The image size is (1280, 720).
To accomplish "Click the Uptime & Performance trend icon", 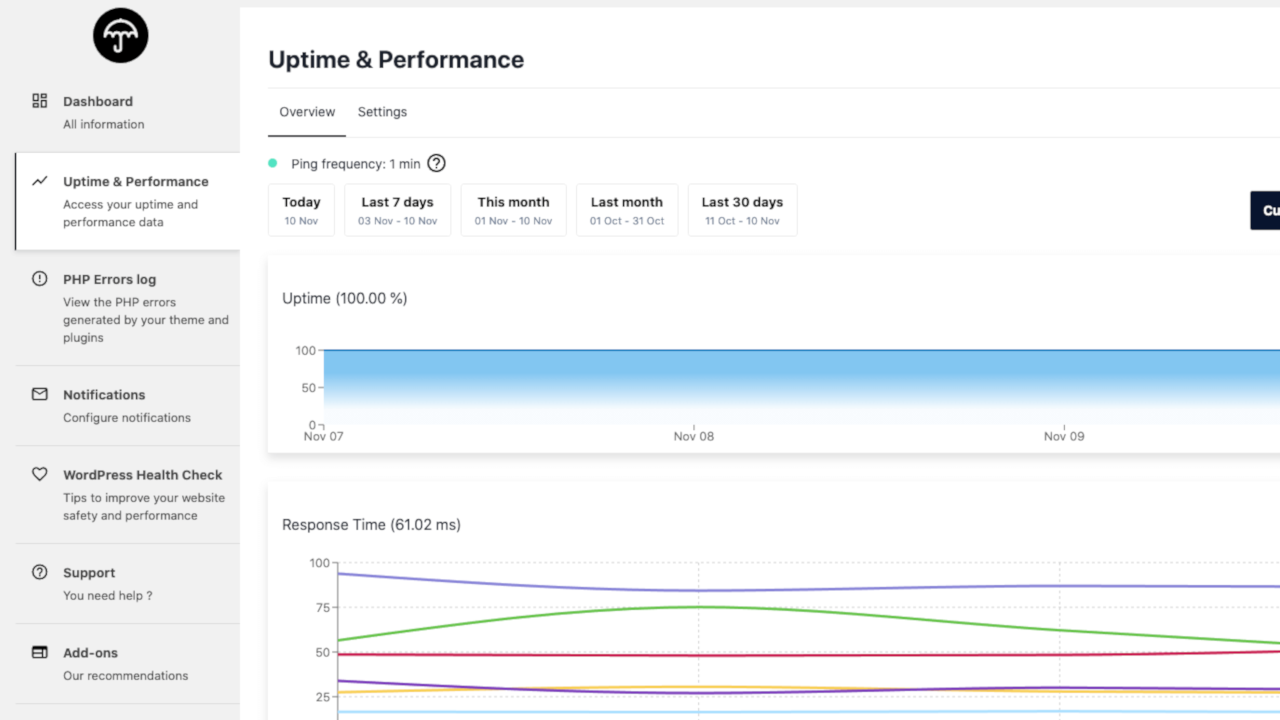I will [40, 181].
